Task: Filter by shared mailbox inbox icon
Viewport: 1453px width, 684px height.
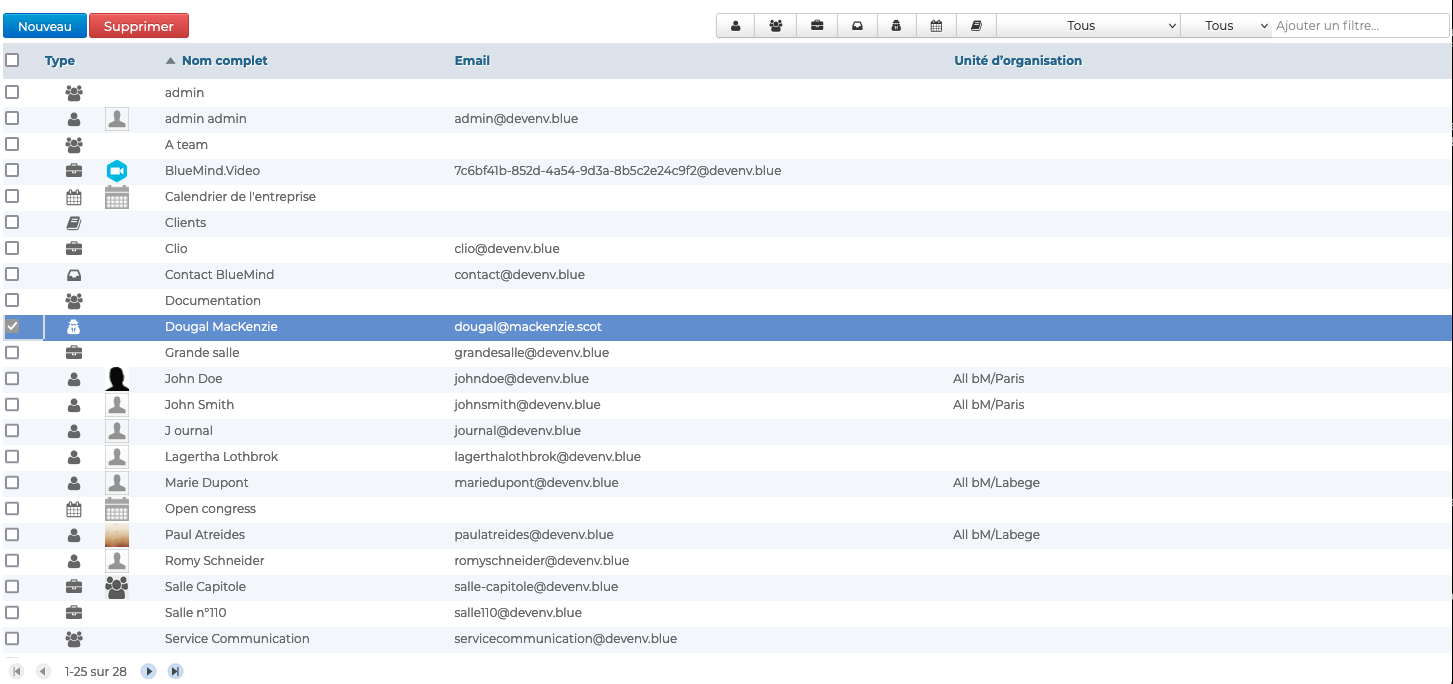Action: click(x=857, y=26)
